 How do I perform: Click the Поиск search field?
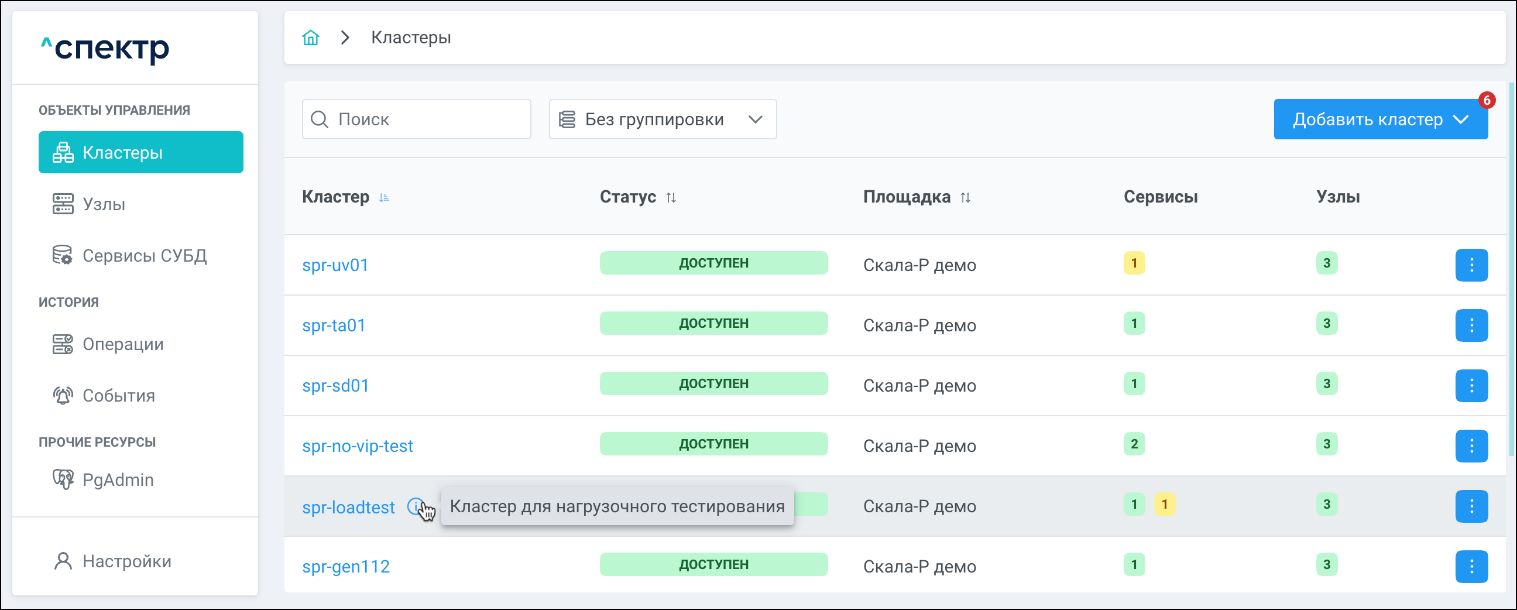coord(416,119)
